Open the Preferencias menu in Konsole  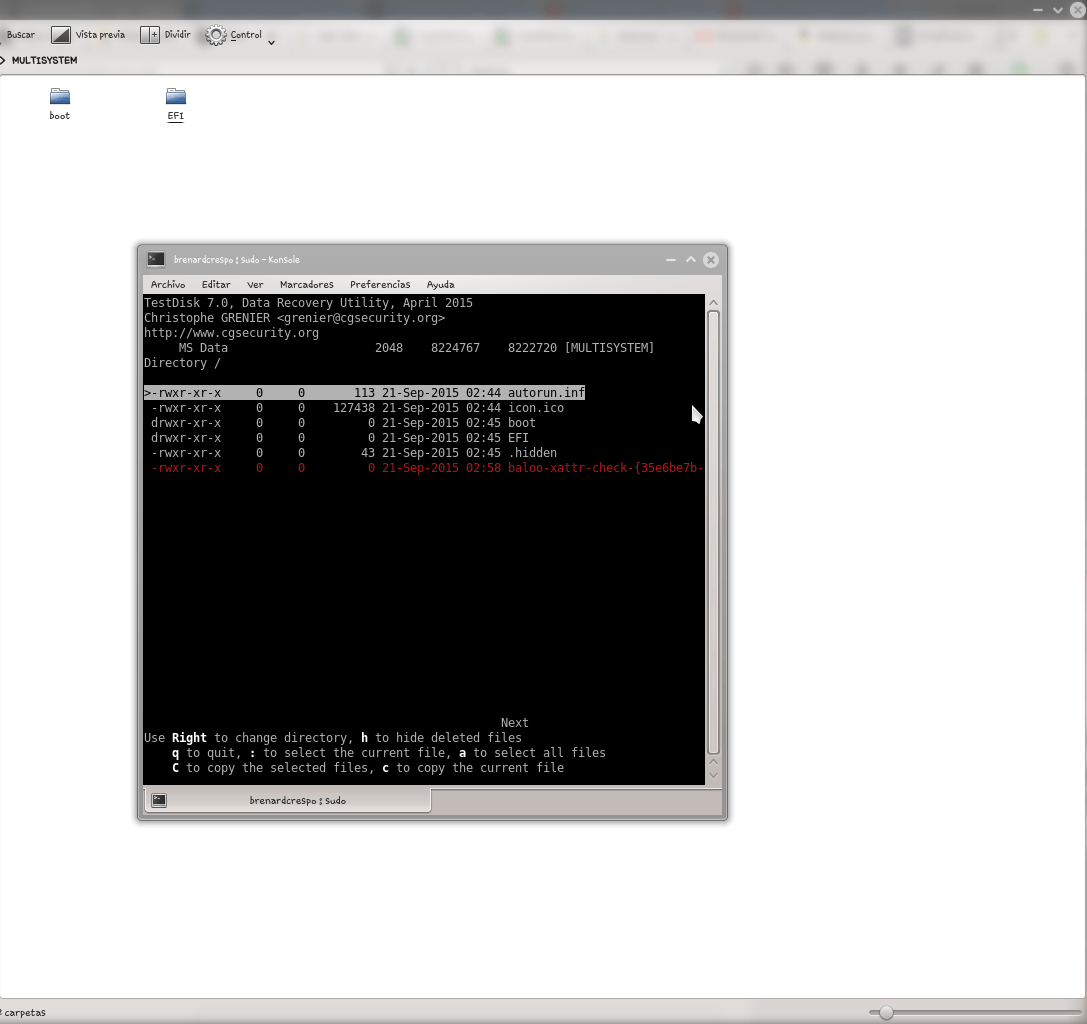[380, 284]
